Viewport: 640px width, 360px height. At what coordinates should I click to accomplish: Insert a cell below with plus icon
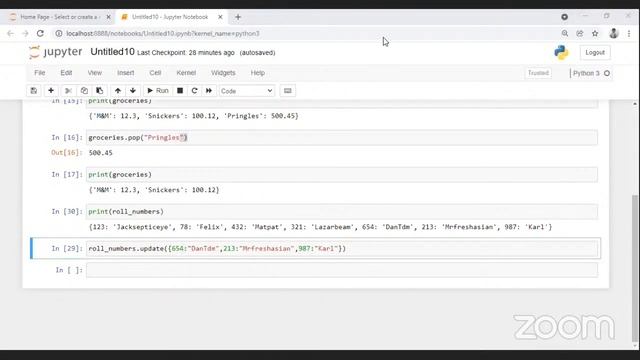click(x=51, y=91)
